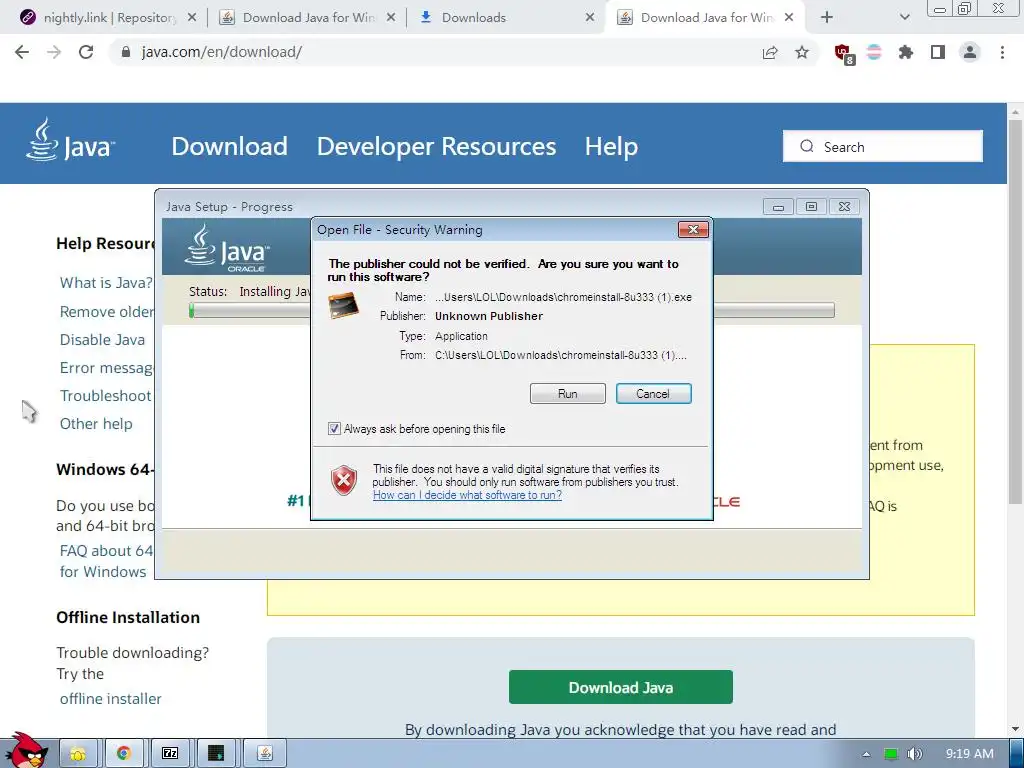Click the application file icon in the warning dialog
Image resolution: width=1024 pixels, height=768 pixels.
point(344,306)
